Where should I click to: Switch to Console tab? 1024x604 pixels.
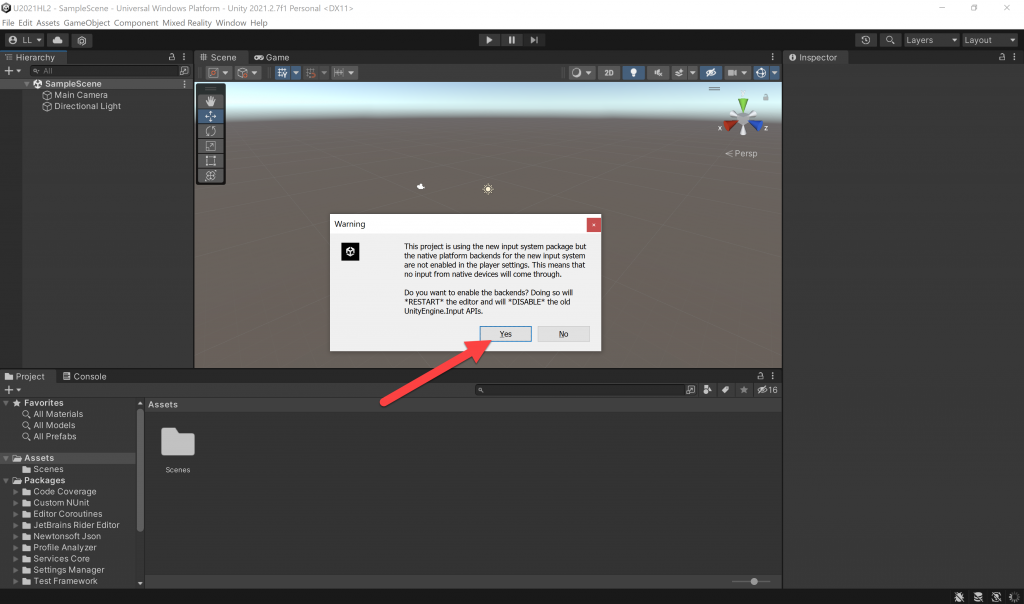coord(84,377)
